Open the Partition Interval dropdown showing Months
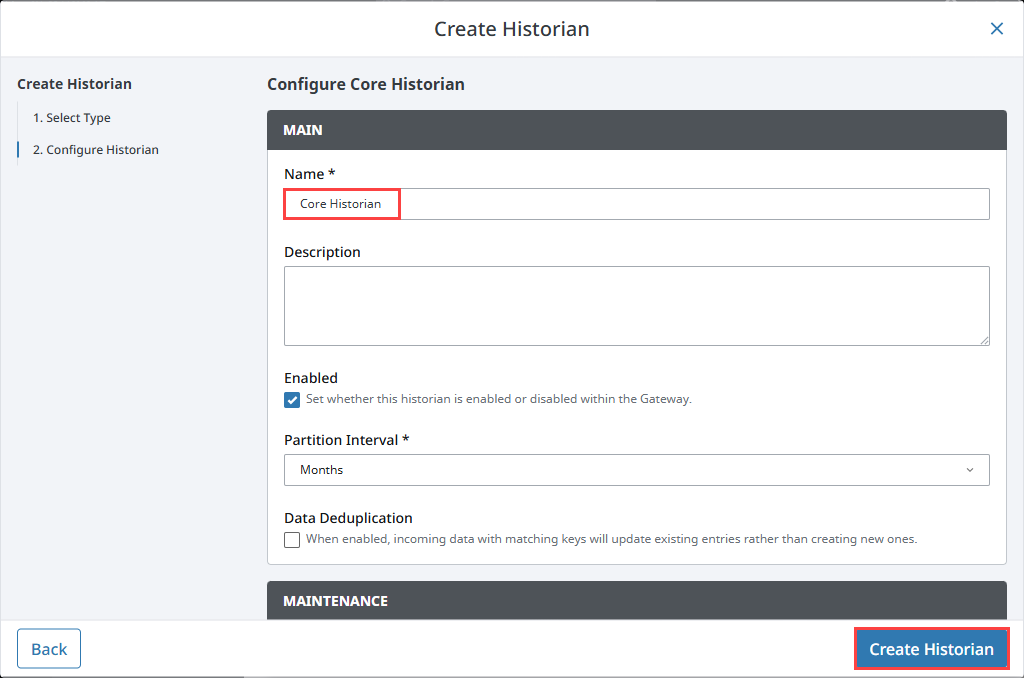Viewport: 1024px width, 678px height. (636, 470)
